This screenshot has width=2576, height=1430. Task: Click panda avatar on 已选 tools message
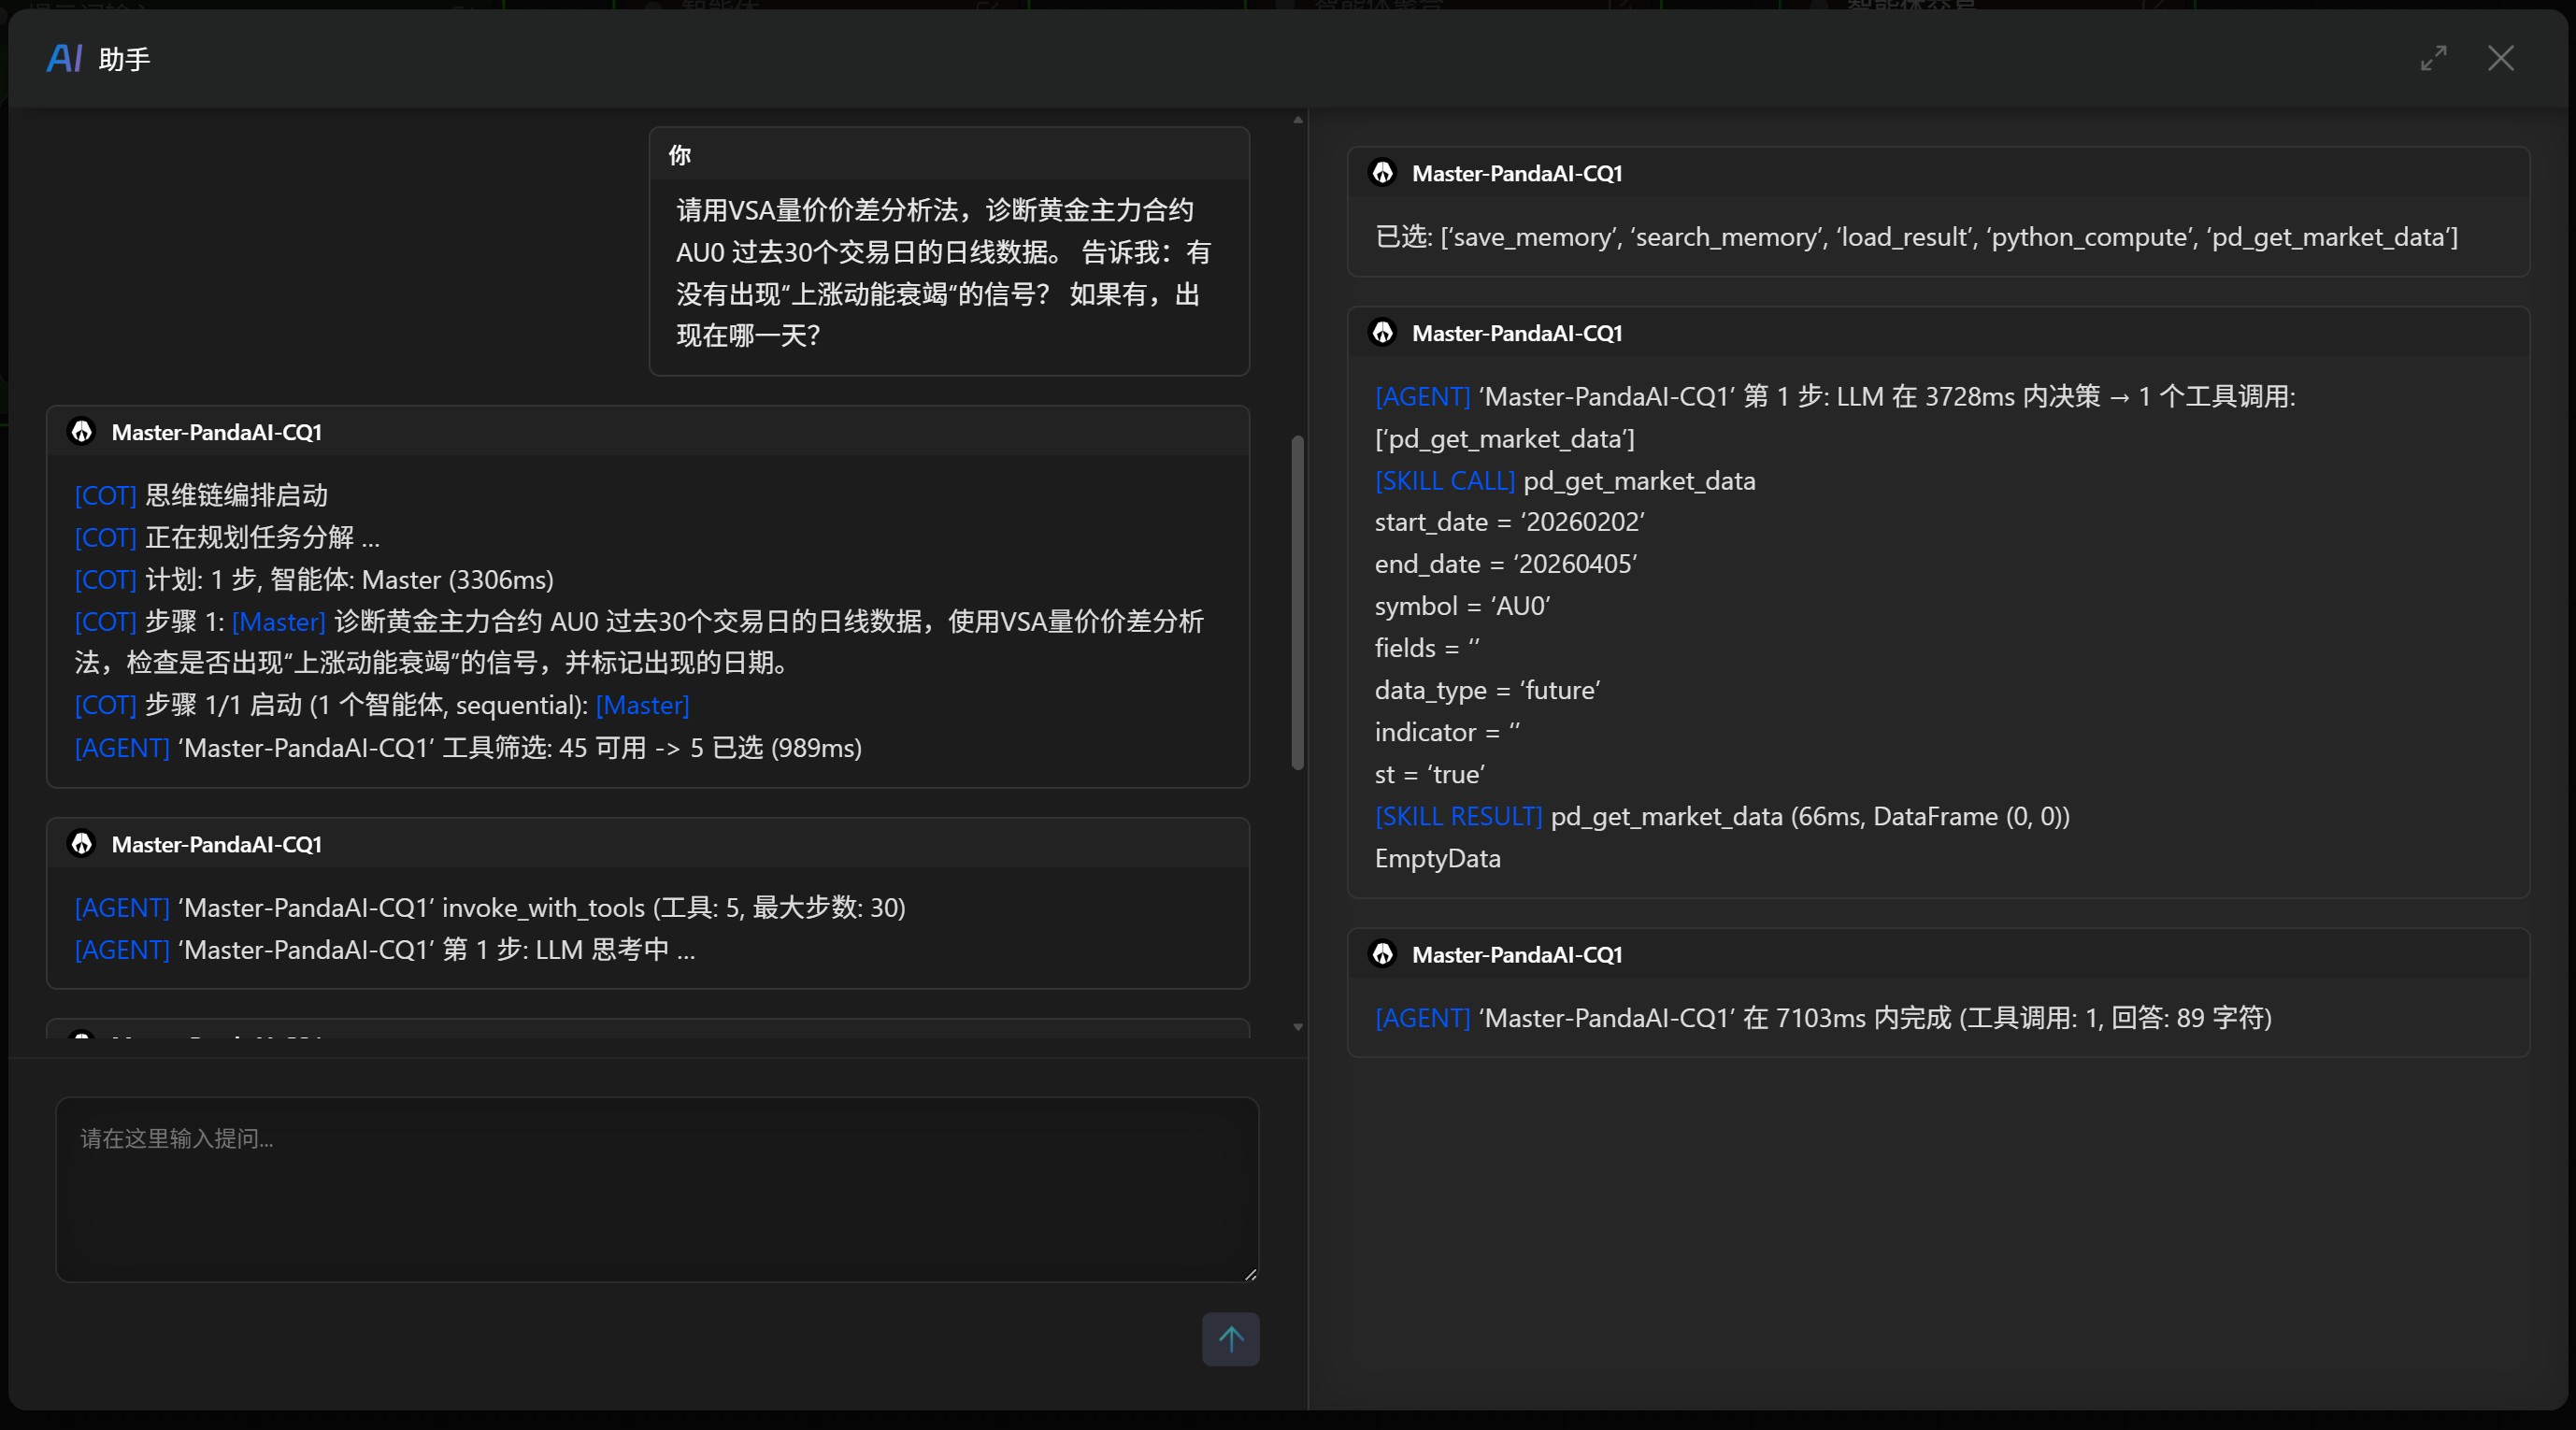click(1383, 173)
